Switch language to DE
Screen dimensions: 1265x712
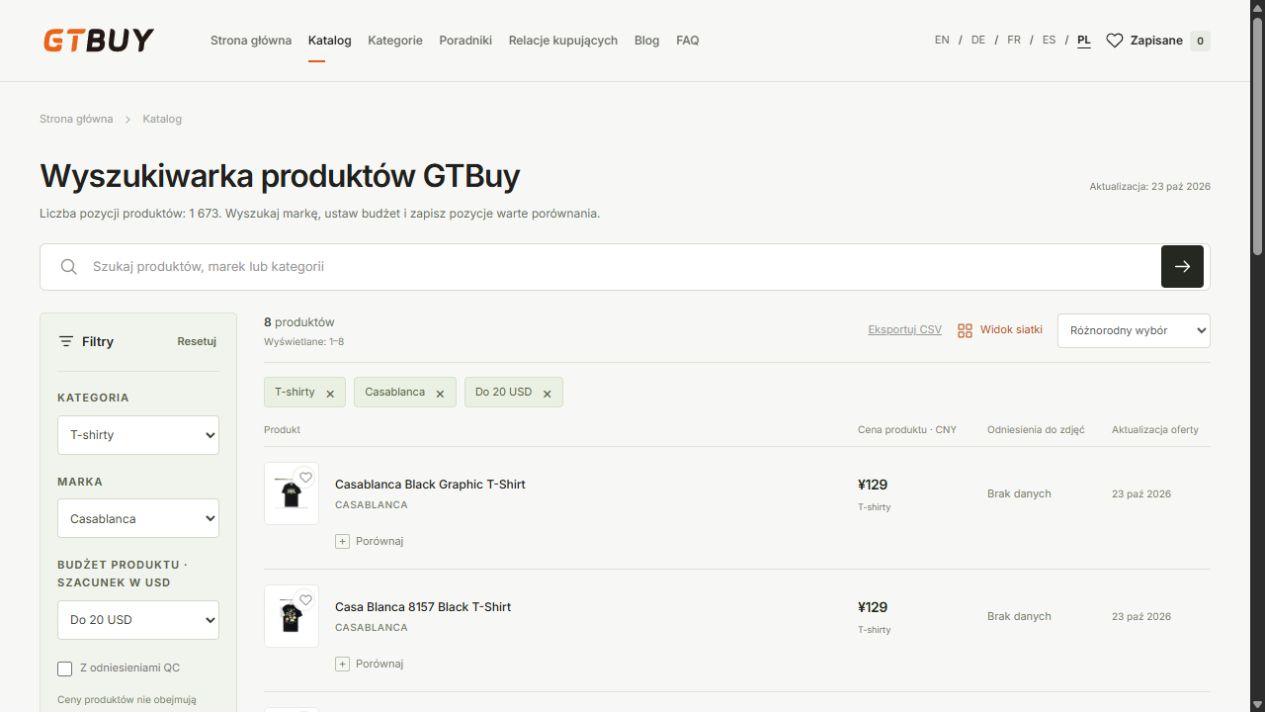pyautogui.click(x=978, y=41)
